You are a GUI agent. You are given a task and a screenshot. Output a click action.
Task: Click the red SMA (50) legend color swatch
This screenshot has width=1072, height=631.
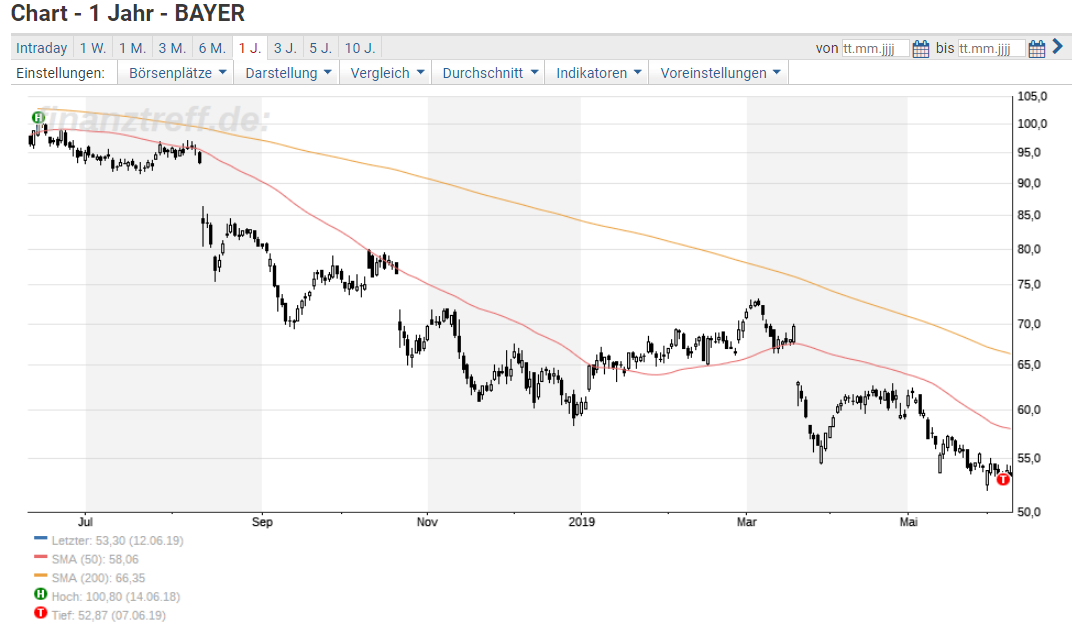coord(40,557)
